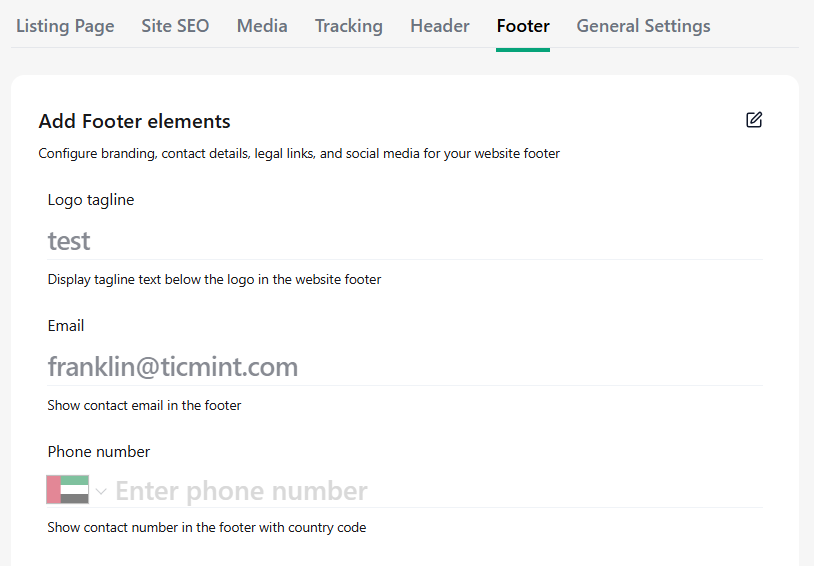Expand the country code dropdown chevron

(101, 491)
